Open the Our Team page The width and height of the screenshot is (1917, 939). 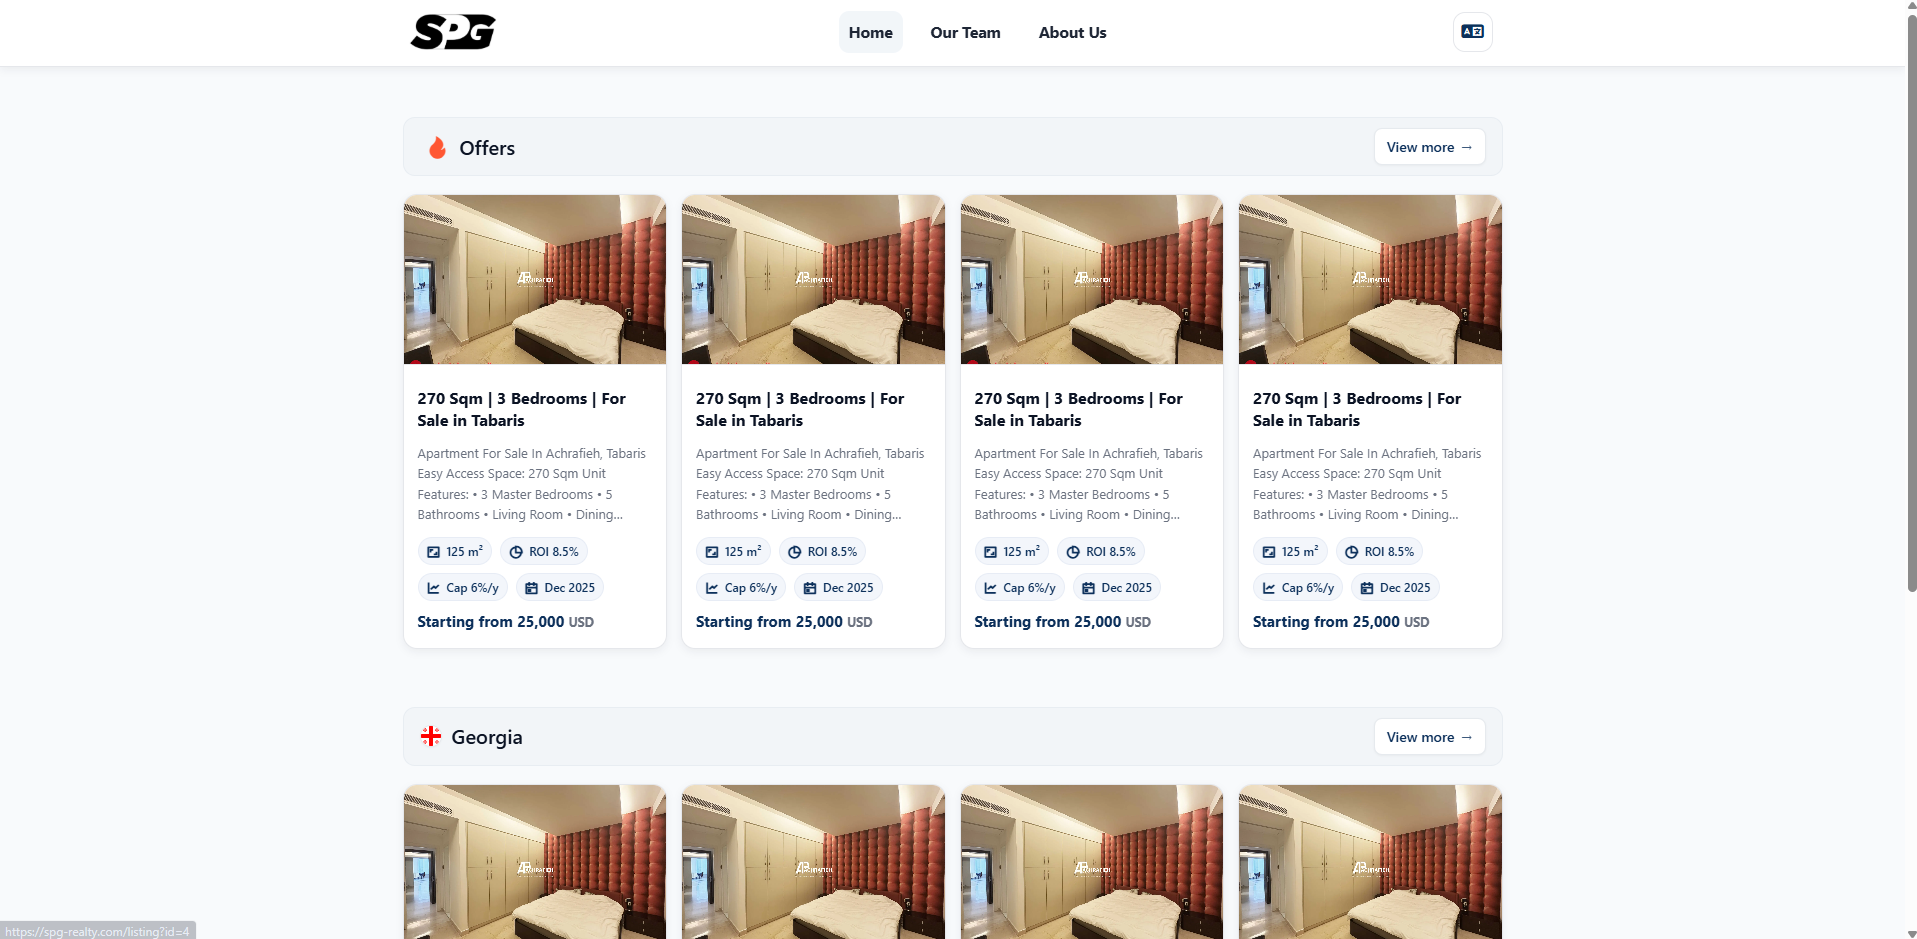tap(965, 32)
